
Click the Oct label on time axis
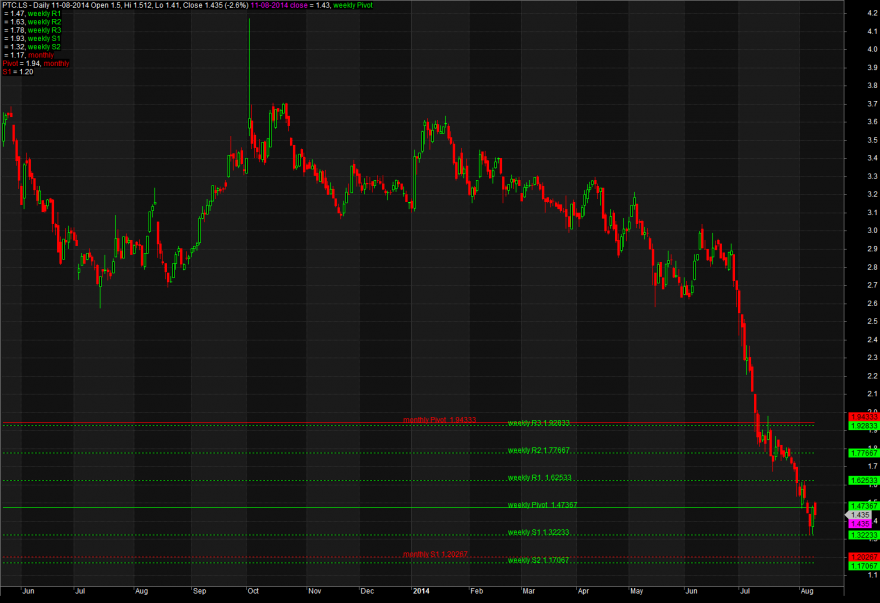tap(253, 591)
